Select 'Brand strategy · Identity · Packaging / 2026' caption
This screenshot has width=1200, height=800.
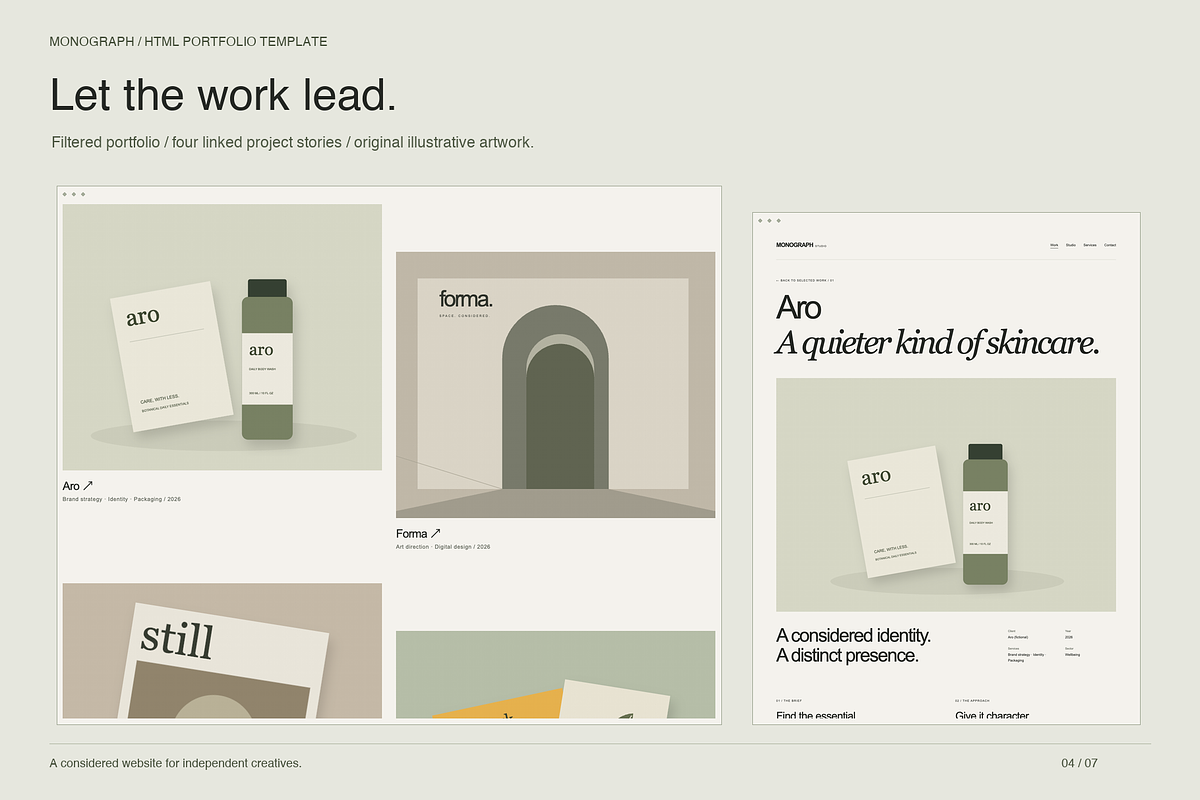pos(122,499)
